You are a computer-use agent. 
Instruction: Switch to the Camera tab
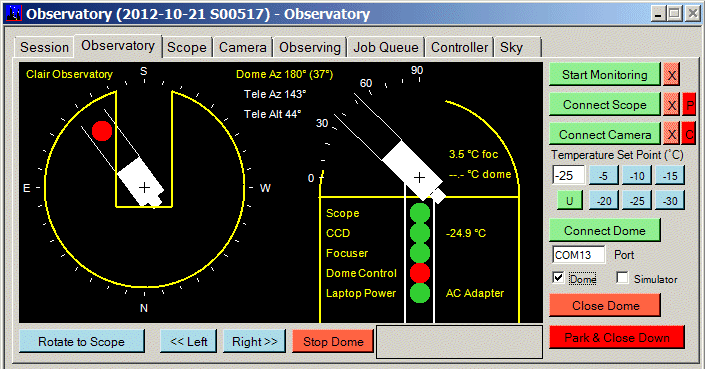[x=243, y=47]
